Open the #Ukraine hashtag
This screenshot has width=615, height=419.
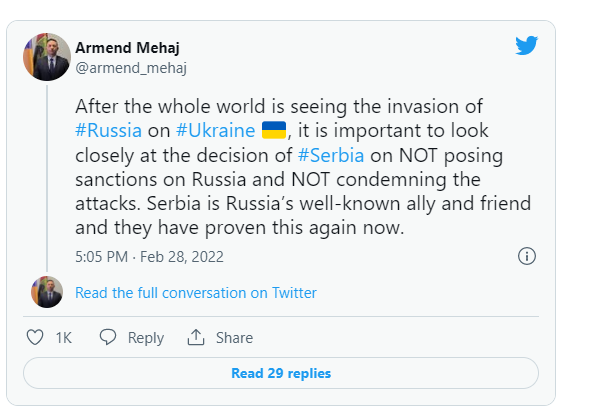[x=215, y=130]
